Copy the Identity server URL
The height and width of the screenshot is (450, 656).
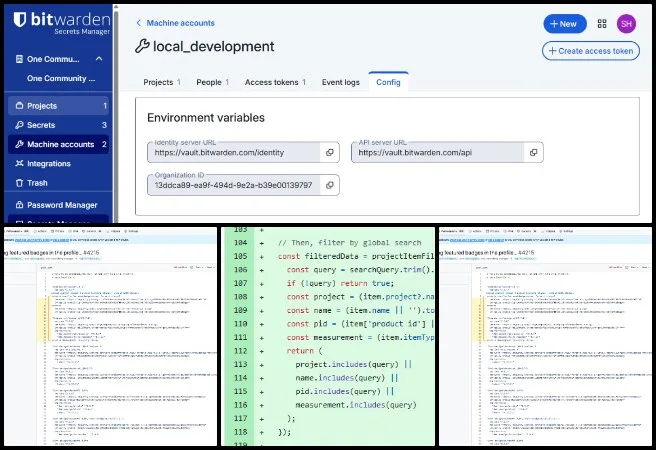[330, 153]
